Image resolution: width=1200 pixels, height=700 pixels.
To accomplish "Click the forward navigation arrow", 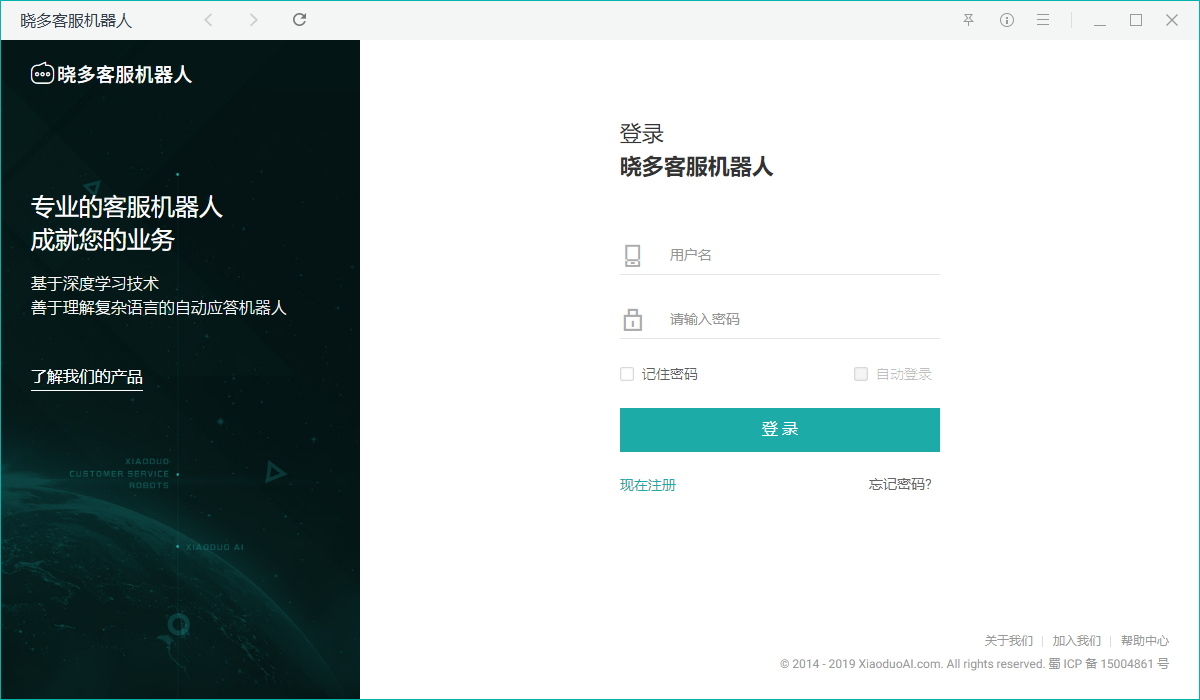I will (253, 19).
